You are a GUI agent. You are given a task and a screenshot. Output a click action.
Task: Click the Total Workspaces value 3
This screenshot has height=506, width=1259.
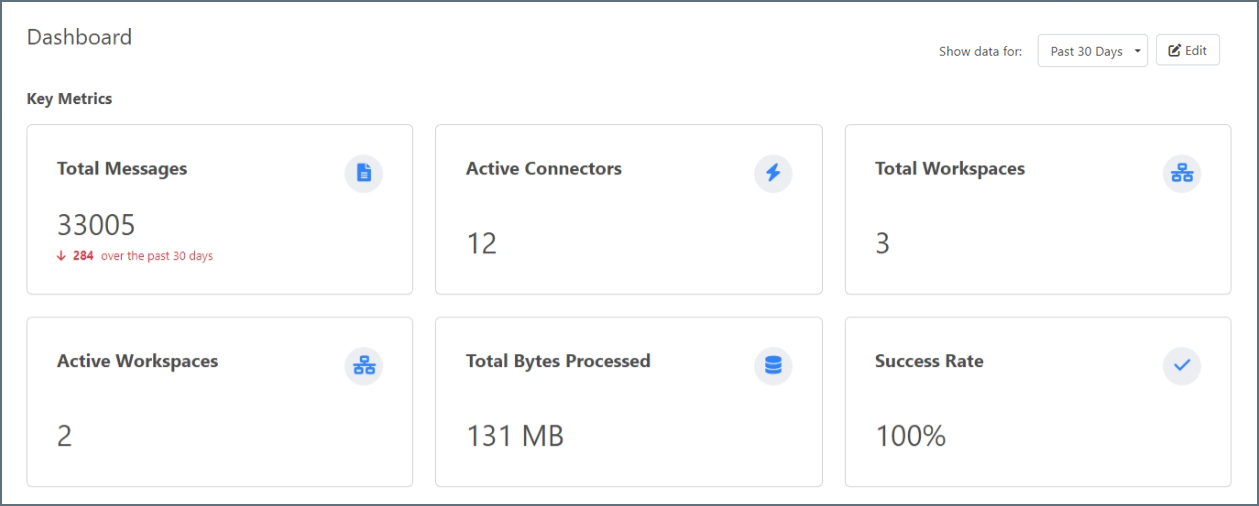pos(882,243)
